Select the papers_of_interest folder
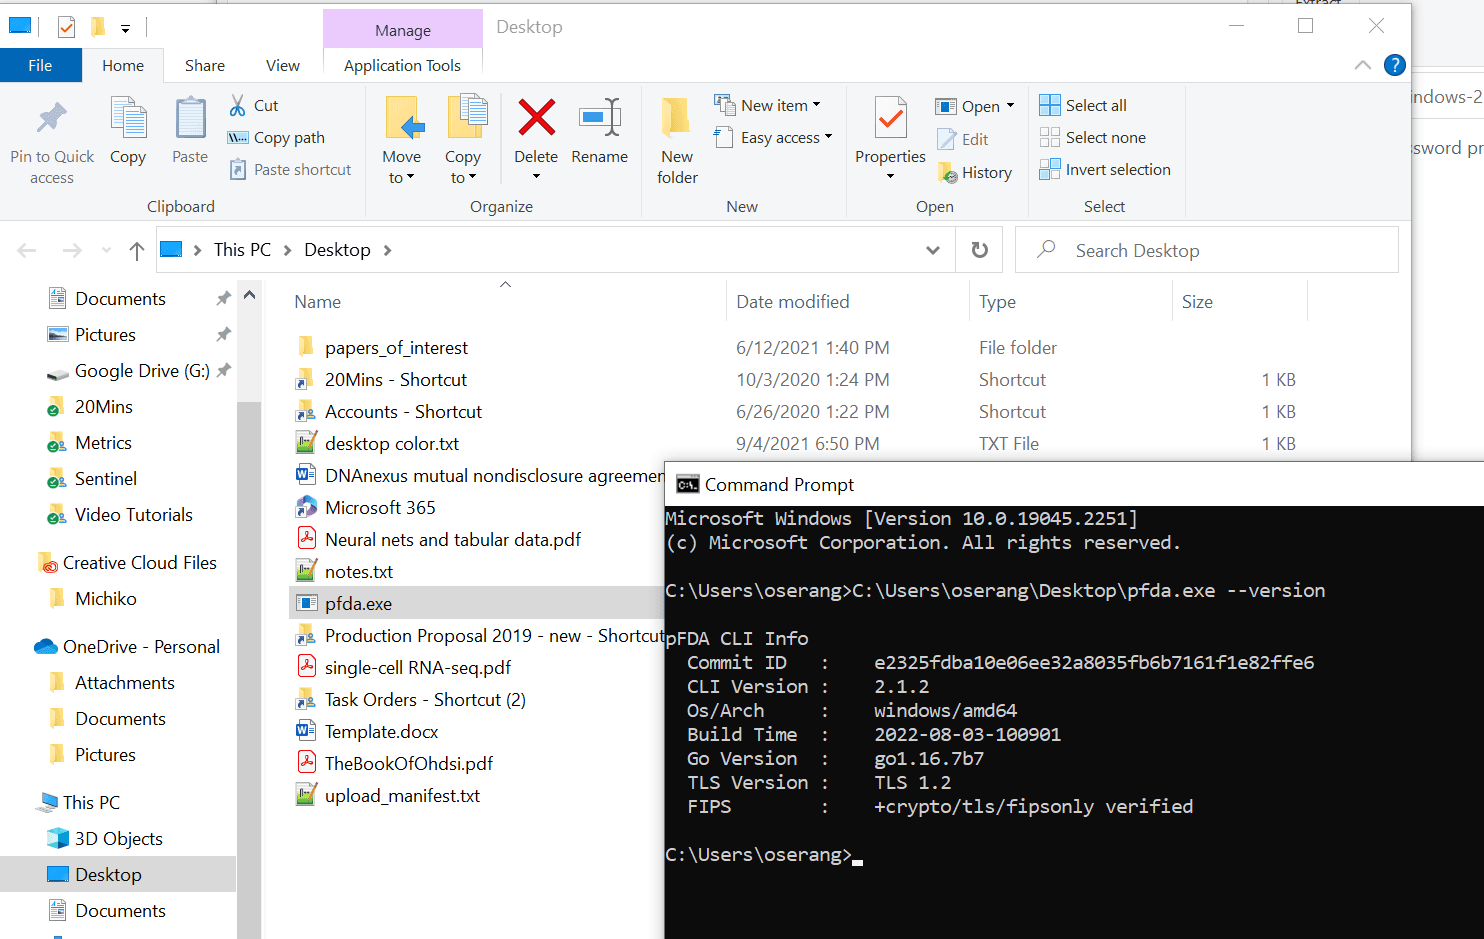This screenshot has height=939, width=1484. pos(396,348)
